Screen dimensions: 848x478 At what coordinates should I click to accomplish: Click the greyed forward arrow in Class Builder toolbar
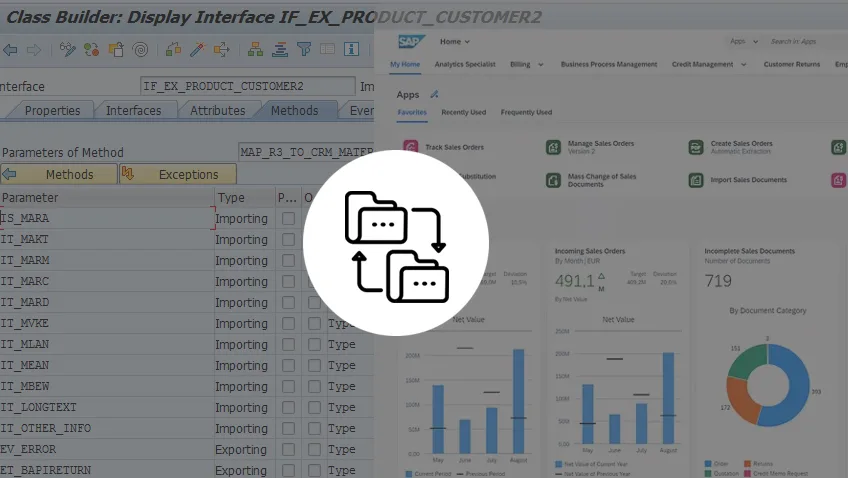tap(34, 50)
